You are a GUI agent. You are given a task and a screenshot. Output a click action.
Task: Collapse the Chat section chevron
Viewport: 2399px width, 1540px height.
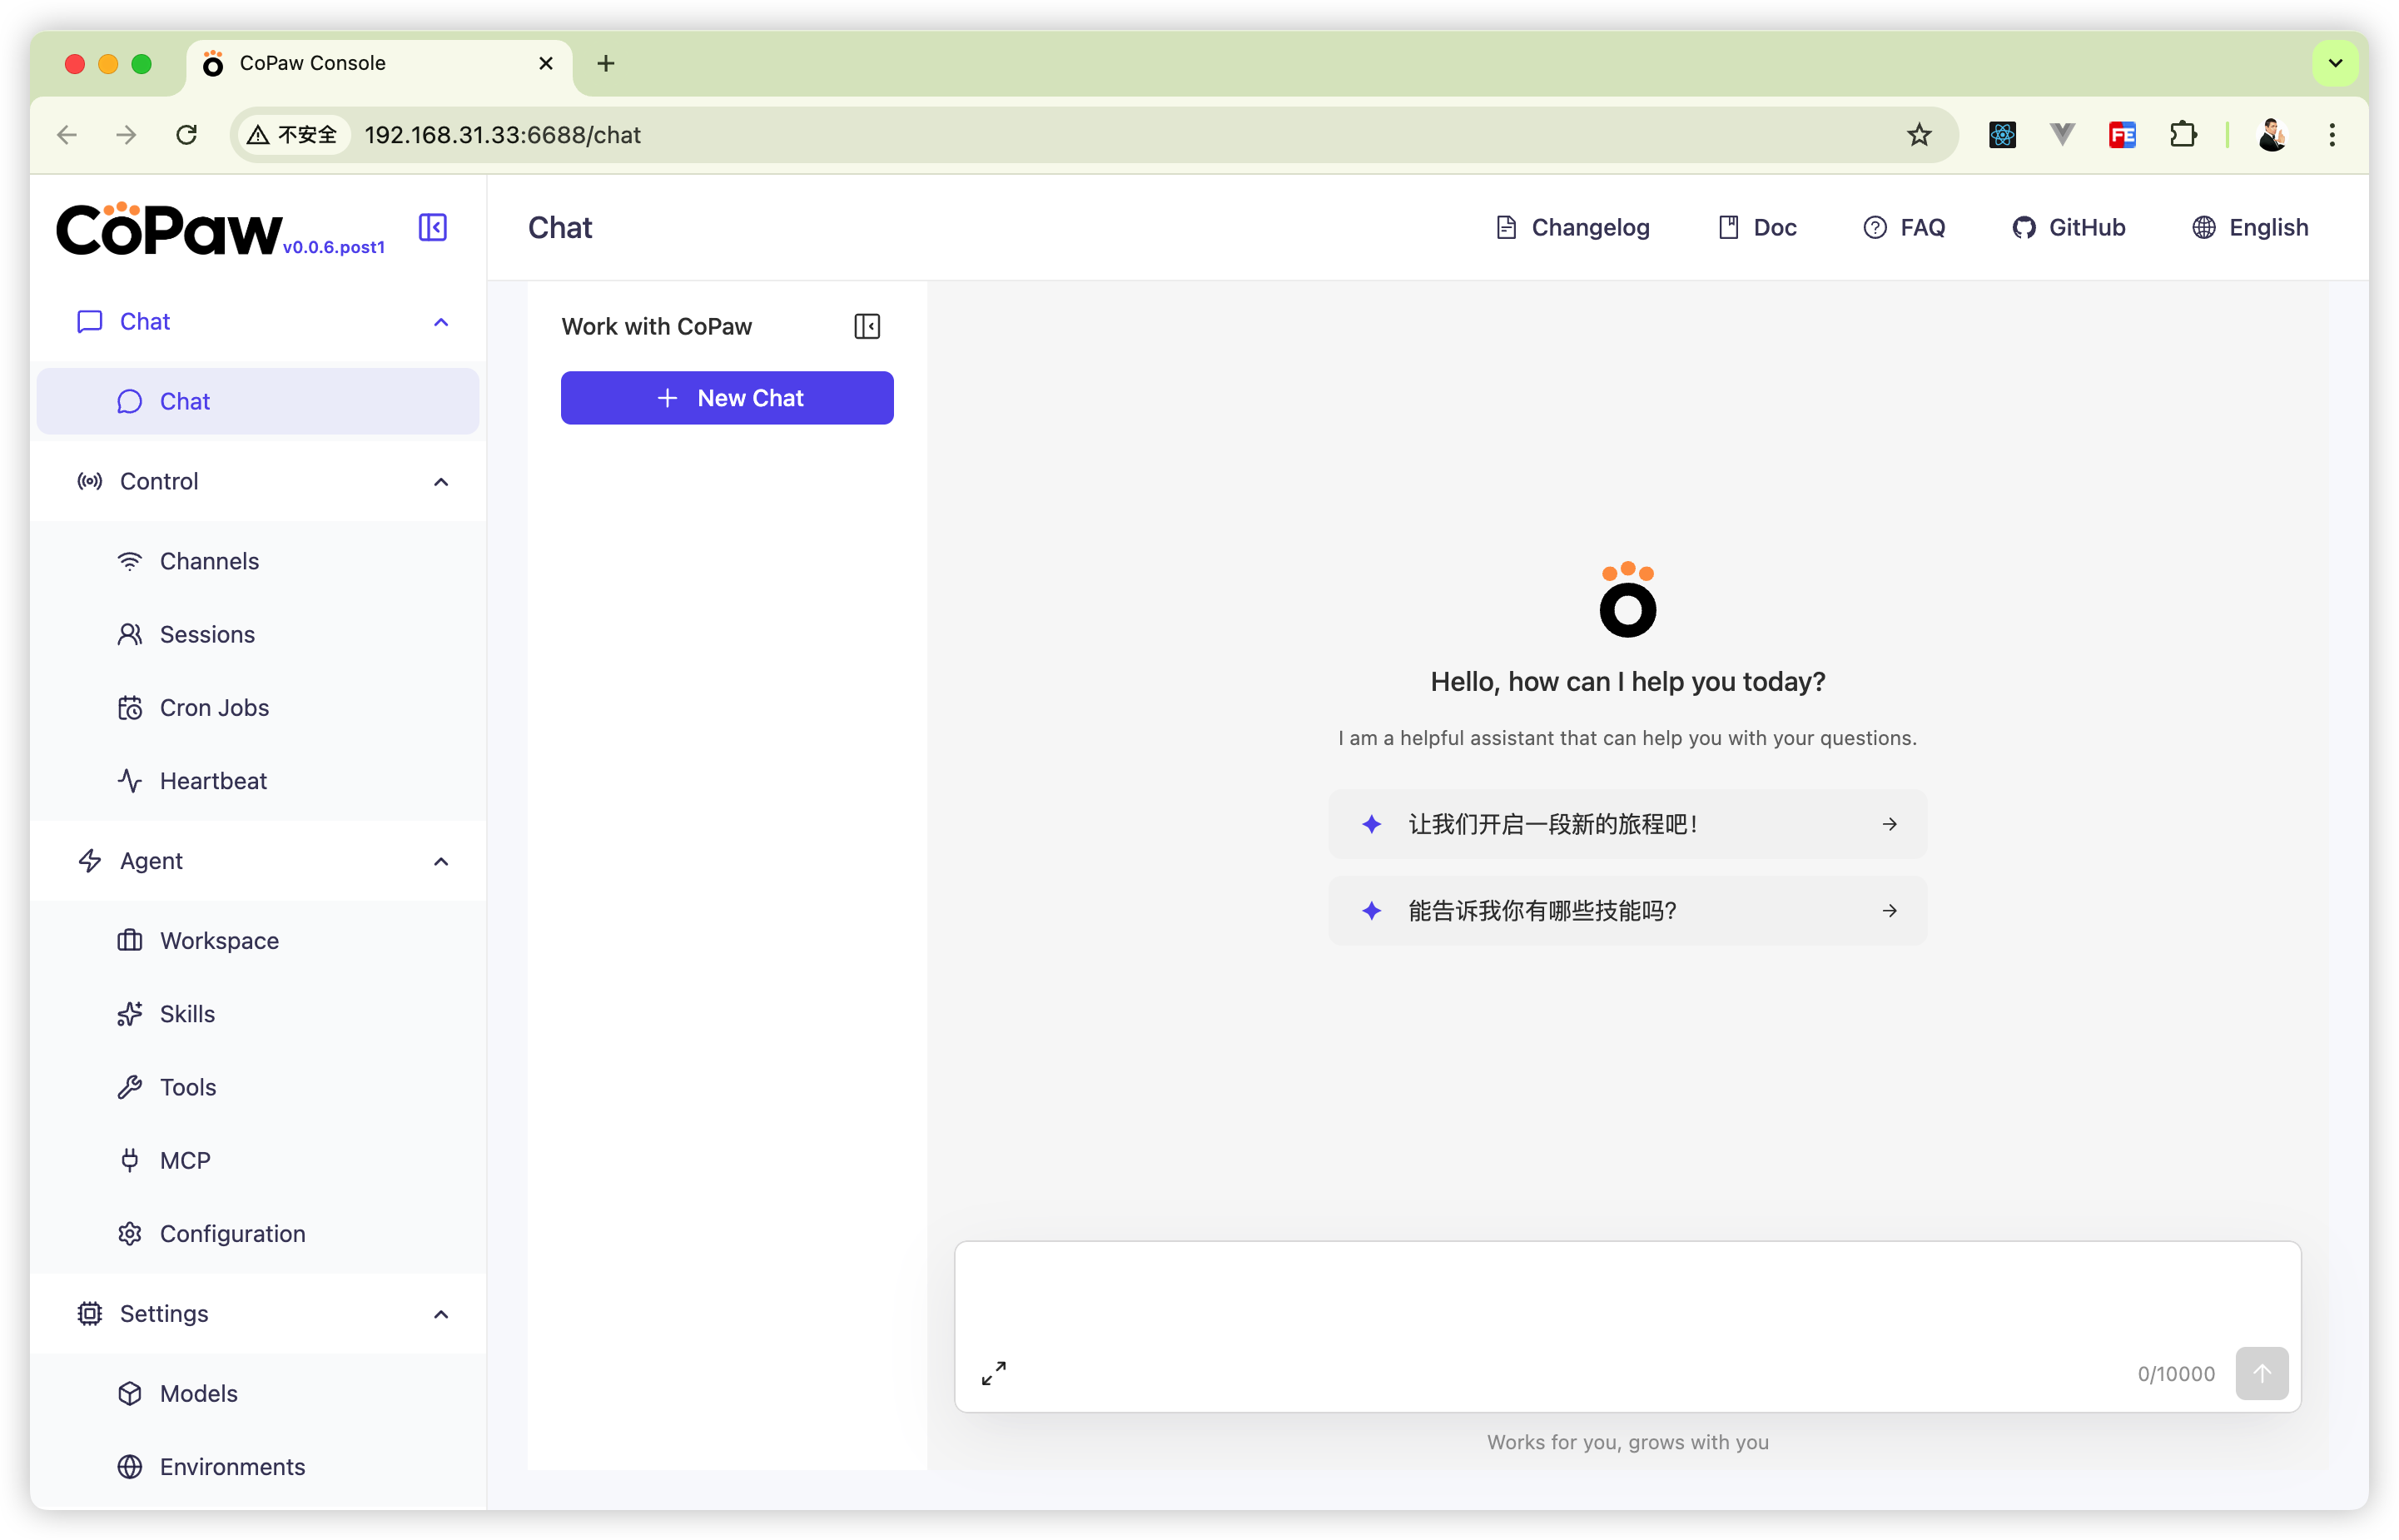click(441, 322)
